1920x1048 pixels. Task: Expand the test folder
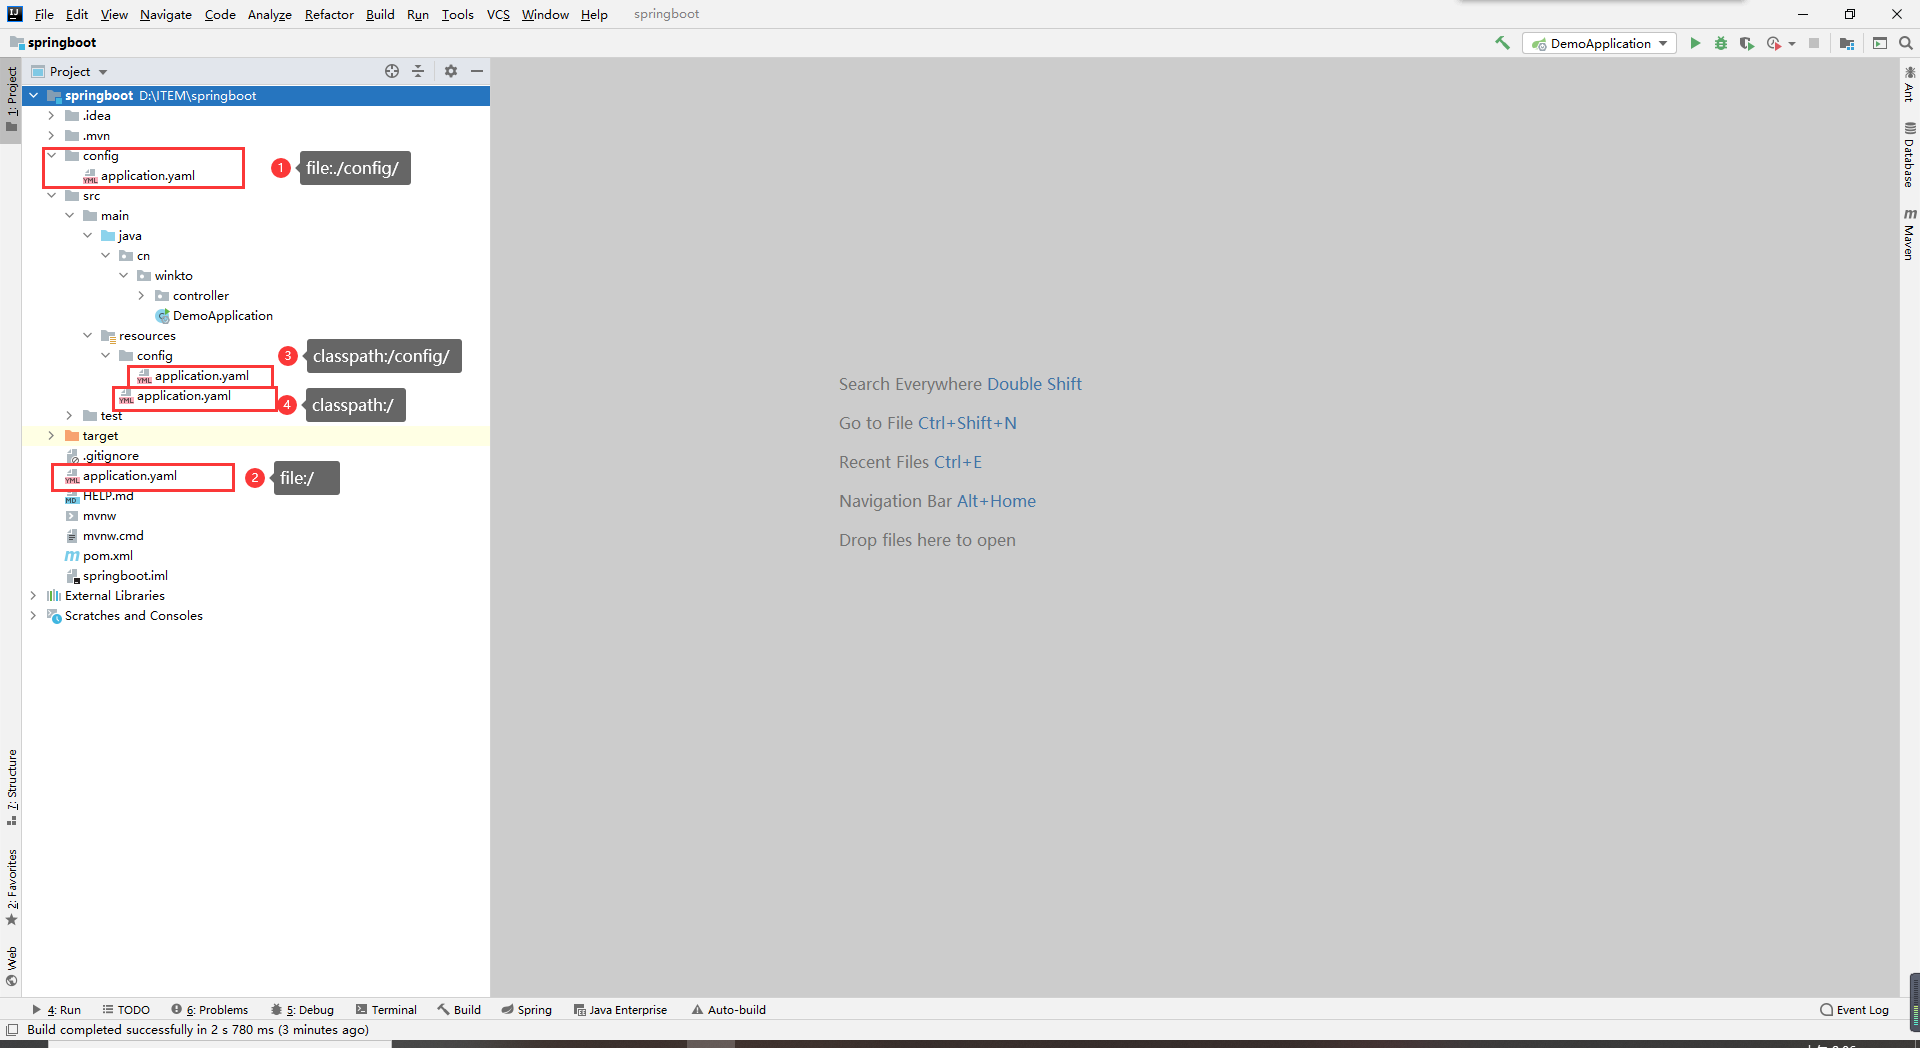tap(69, 416)
